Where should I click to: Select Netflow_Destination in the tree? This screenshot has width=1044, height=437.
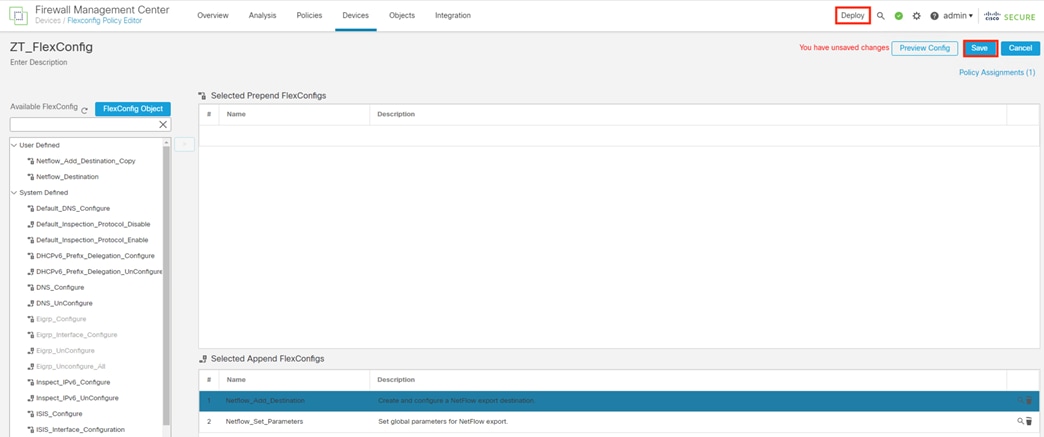(x=67, y=177)
